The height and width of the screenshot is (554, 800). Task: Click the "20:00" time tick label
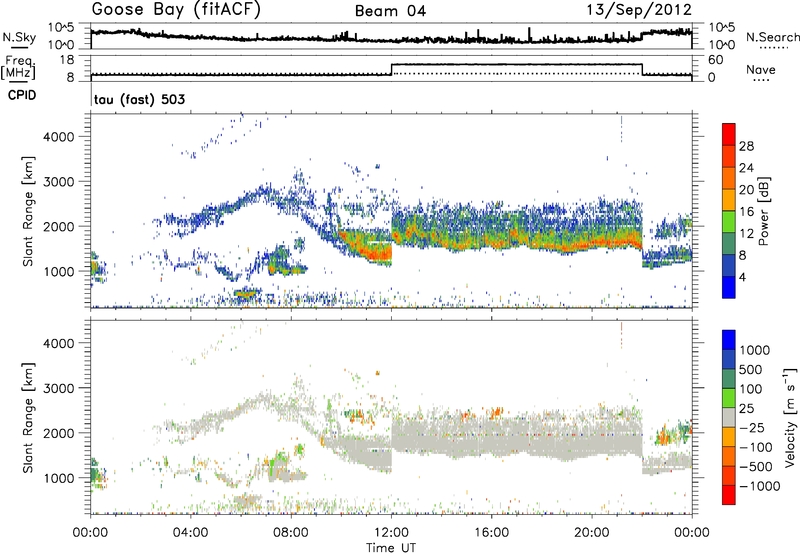click(x=592, y=533)
